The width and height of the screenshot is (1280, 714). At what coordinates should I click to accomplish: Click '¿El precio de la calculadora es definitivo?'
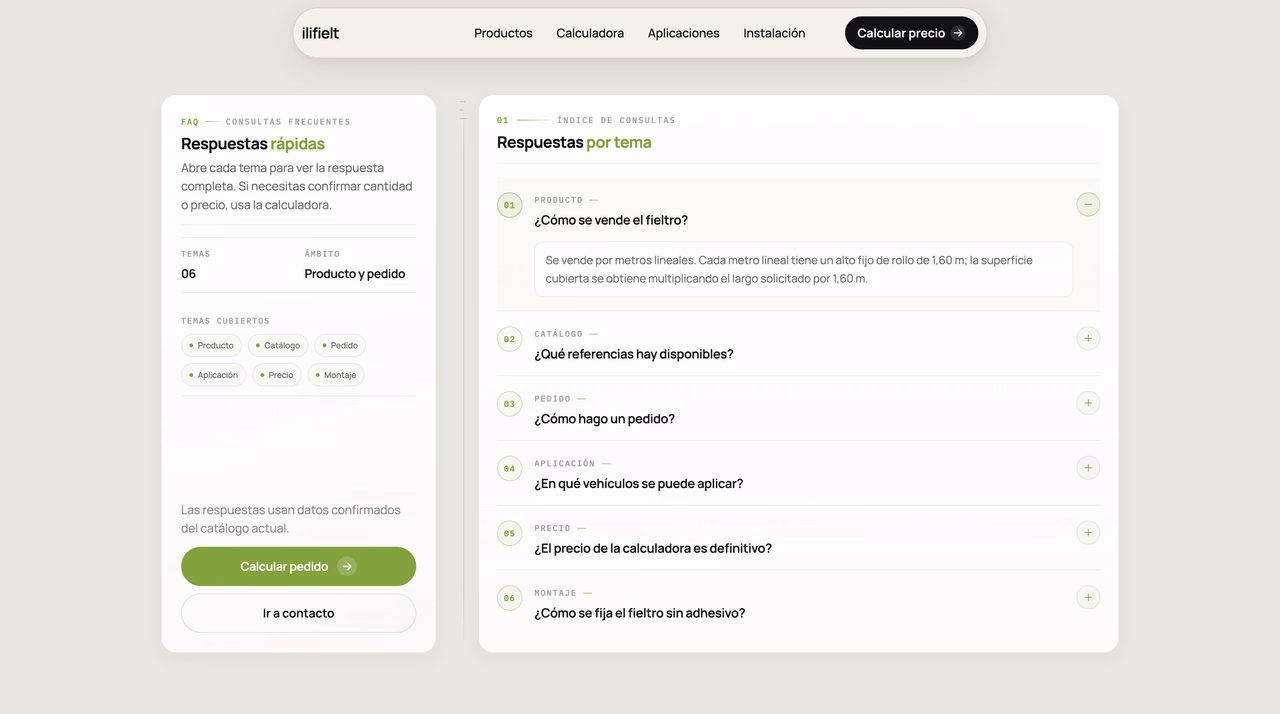(653, 549)
